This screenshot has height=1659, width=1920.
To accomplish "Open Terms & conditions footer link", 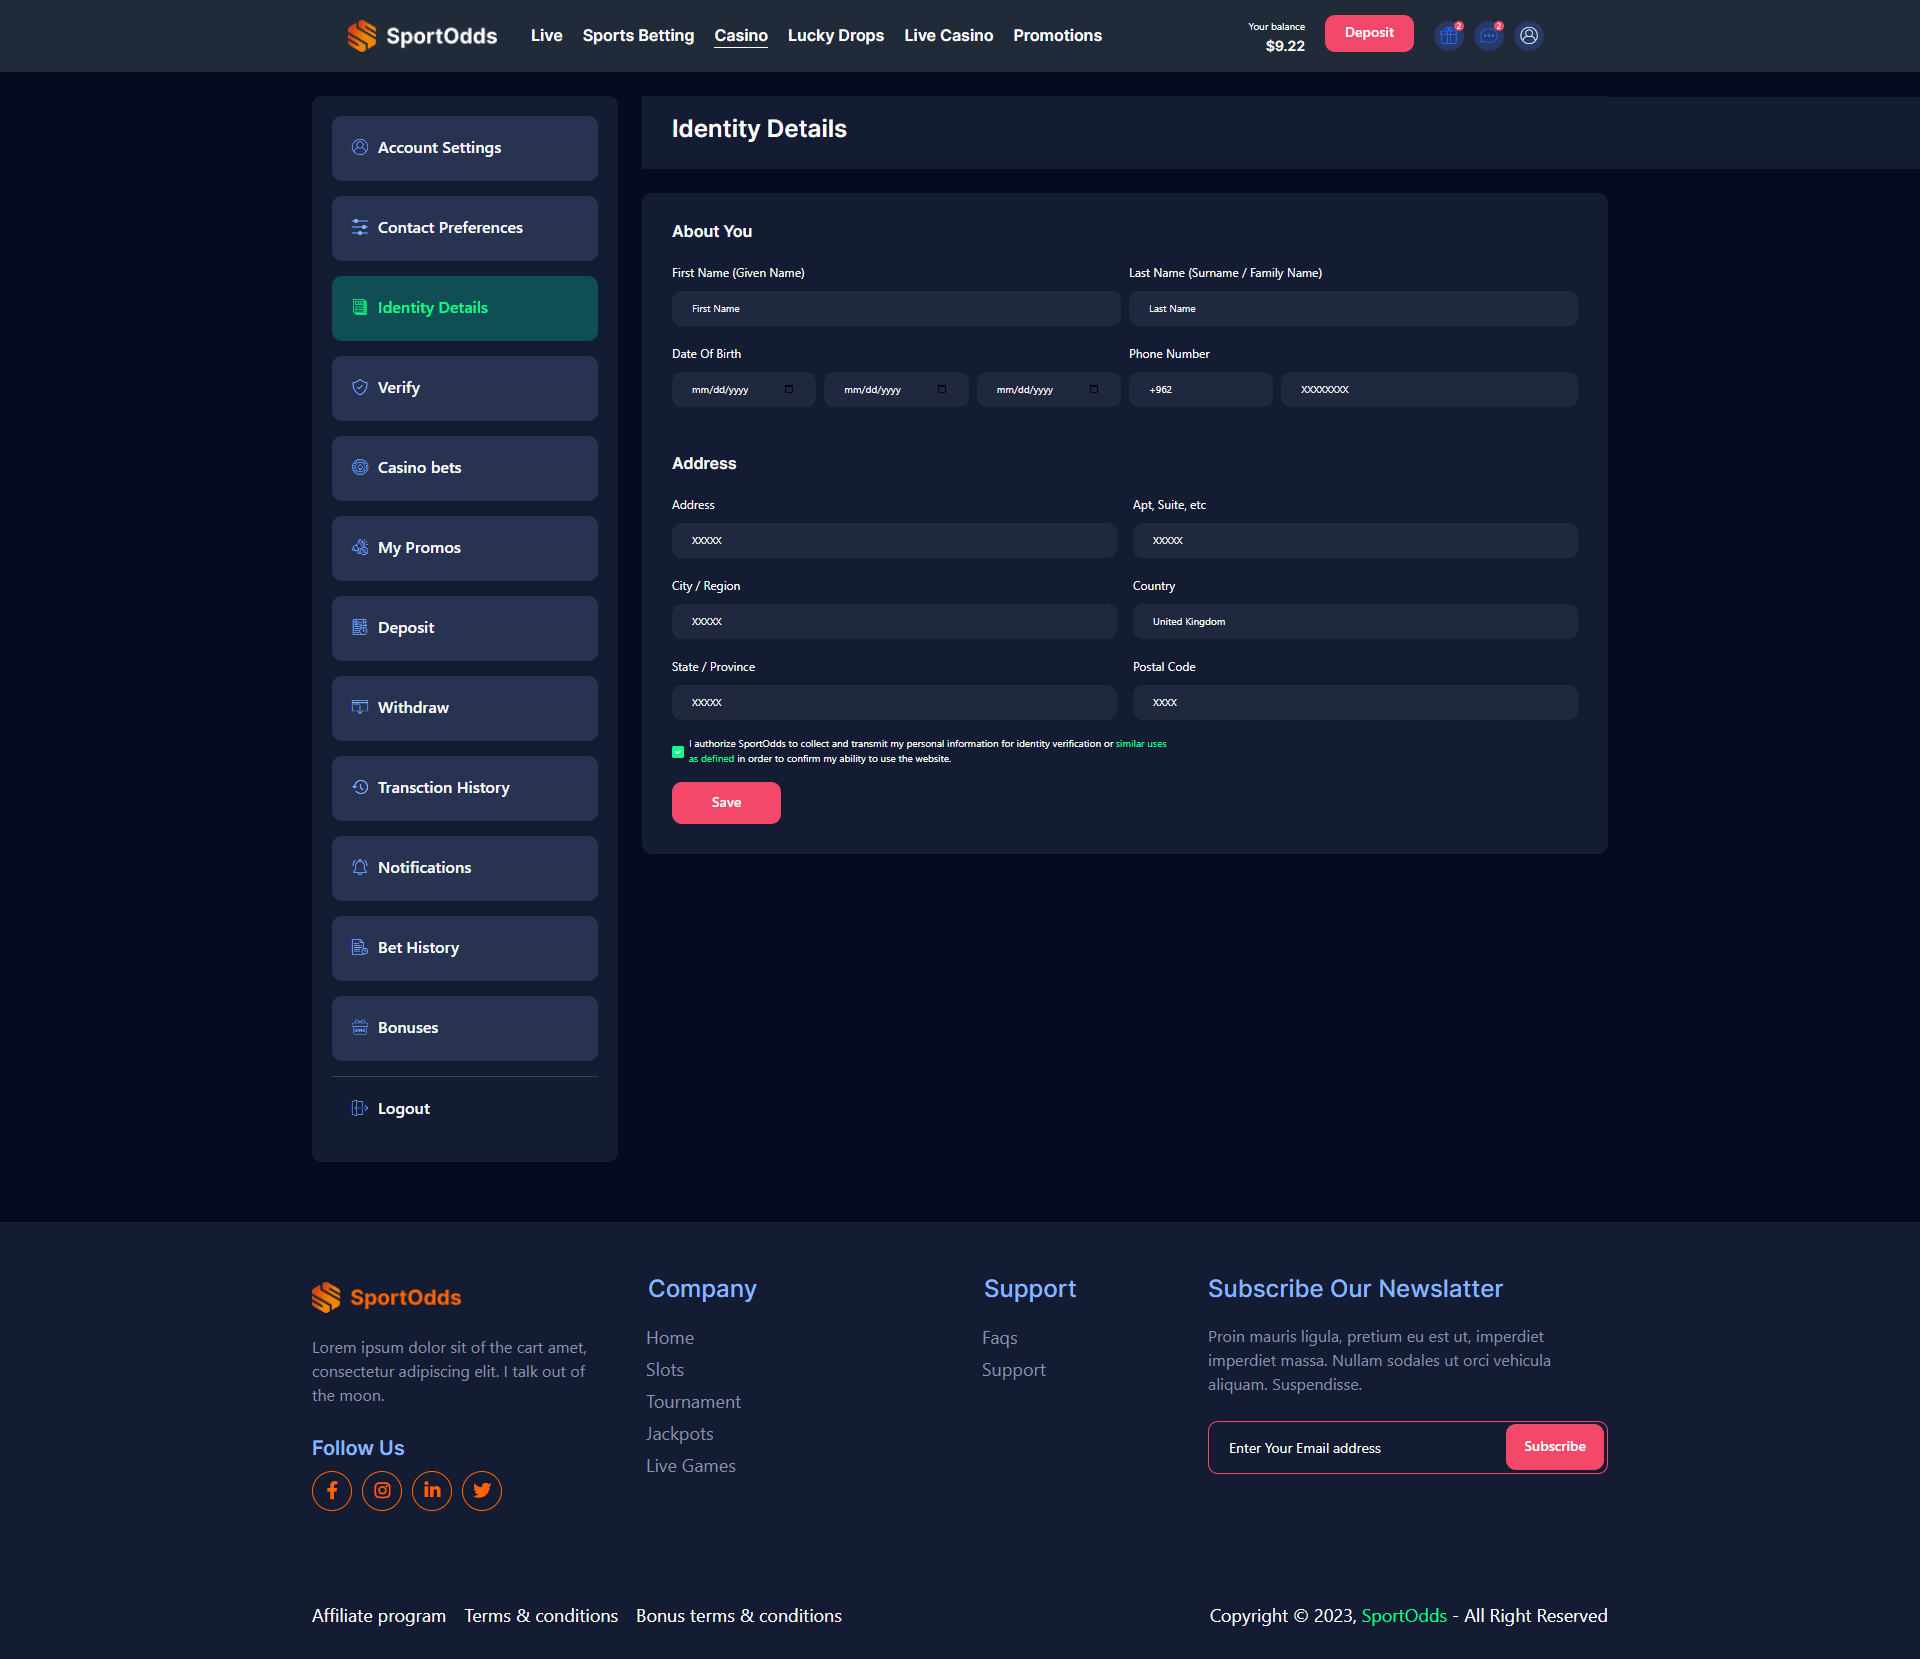I will pyautogui.click(x=541, y=1616).
